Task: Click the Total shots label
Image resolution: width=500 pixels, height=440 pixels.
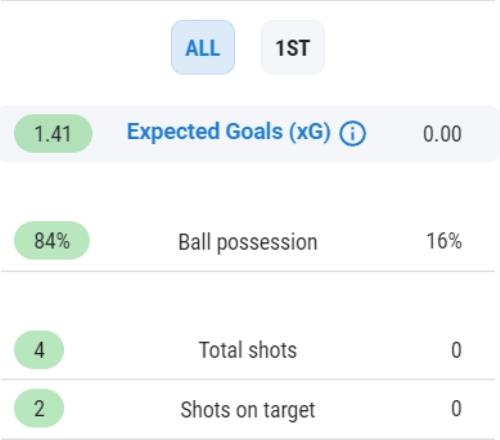Action: (x=248, y=350)
